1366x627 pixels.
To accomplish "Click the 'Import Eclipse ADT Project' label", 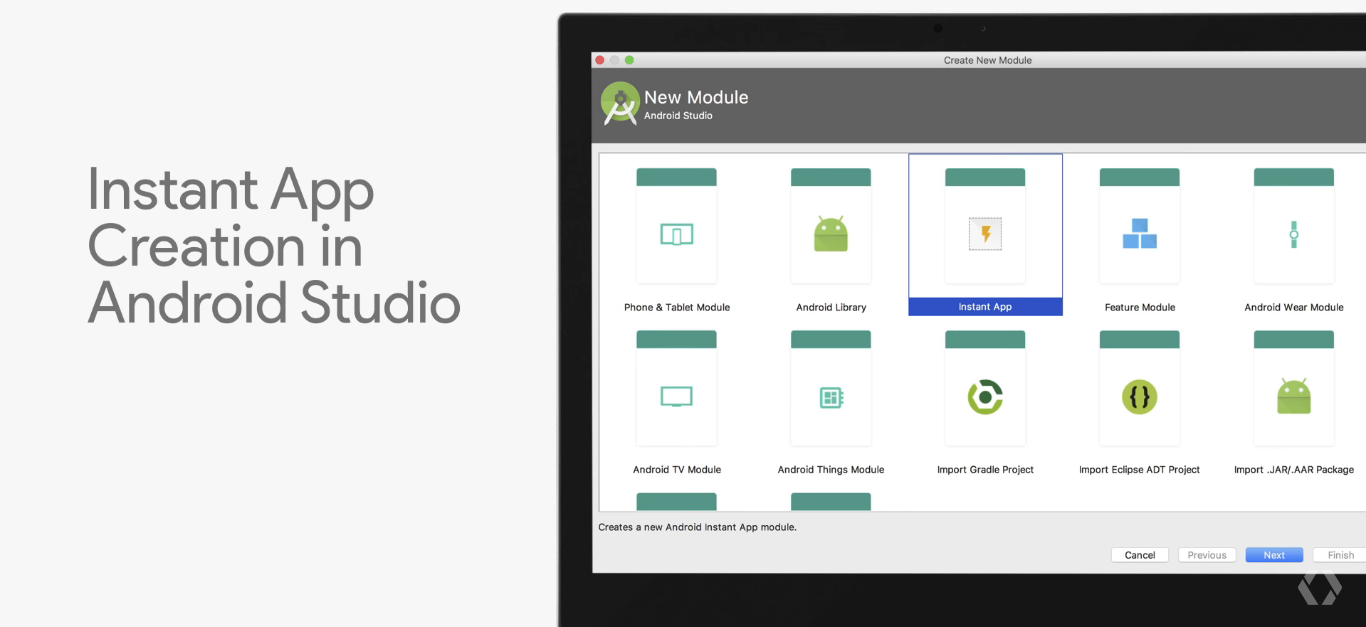I will (1139, 469).
